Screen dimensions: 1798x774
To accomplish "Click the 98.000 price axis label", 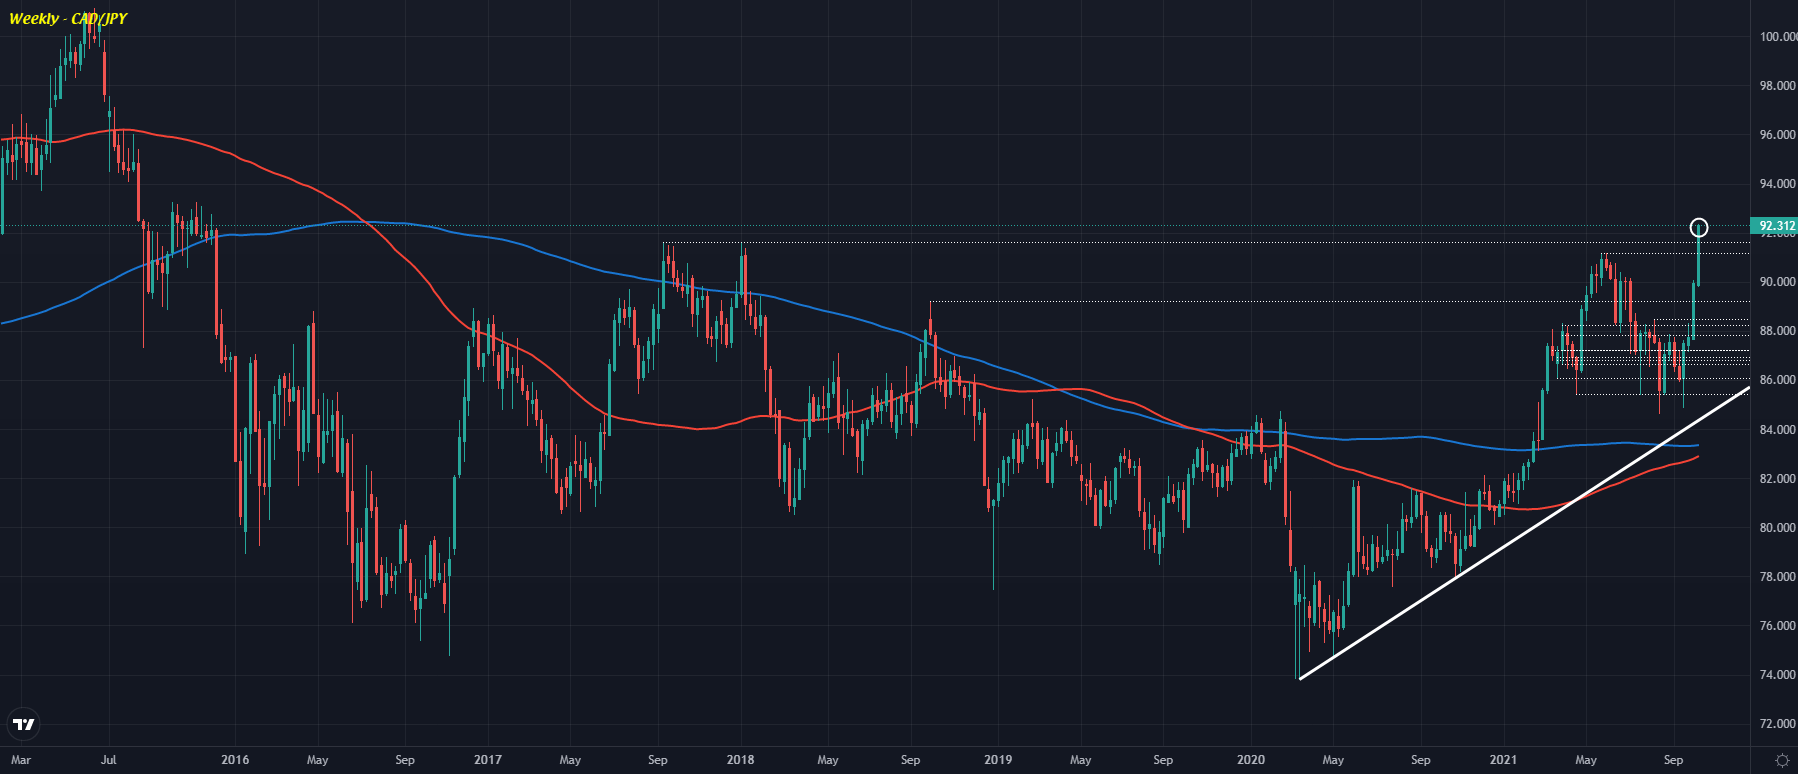I will pos(1778,86).
